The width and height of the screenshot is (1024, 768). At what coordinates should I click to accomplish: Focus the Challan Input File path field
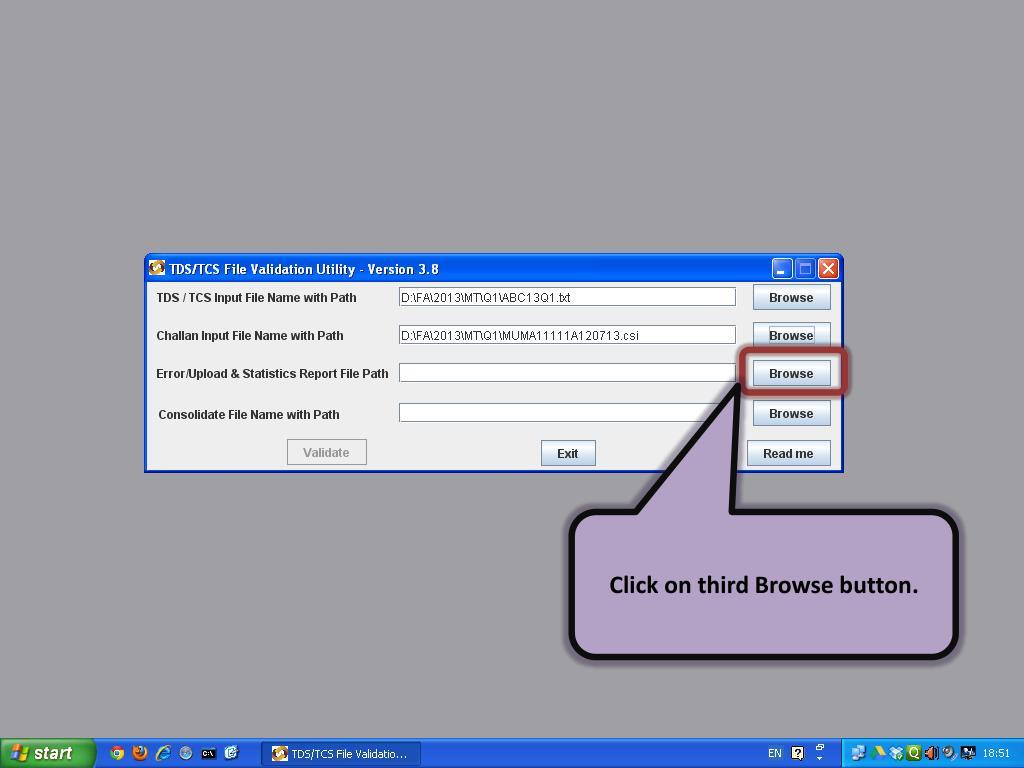tap(567, 335)
